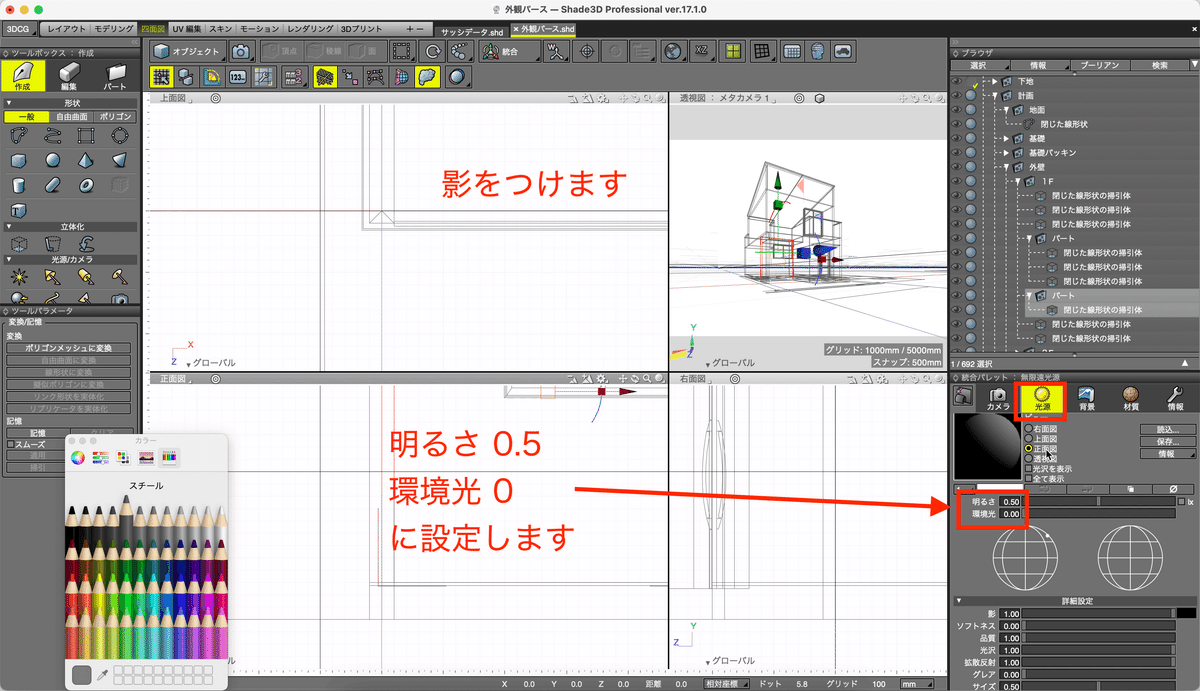Click the ブーリアン button in browser

tap(1099, 65)
